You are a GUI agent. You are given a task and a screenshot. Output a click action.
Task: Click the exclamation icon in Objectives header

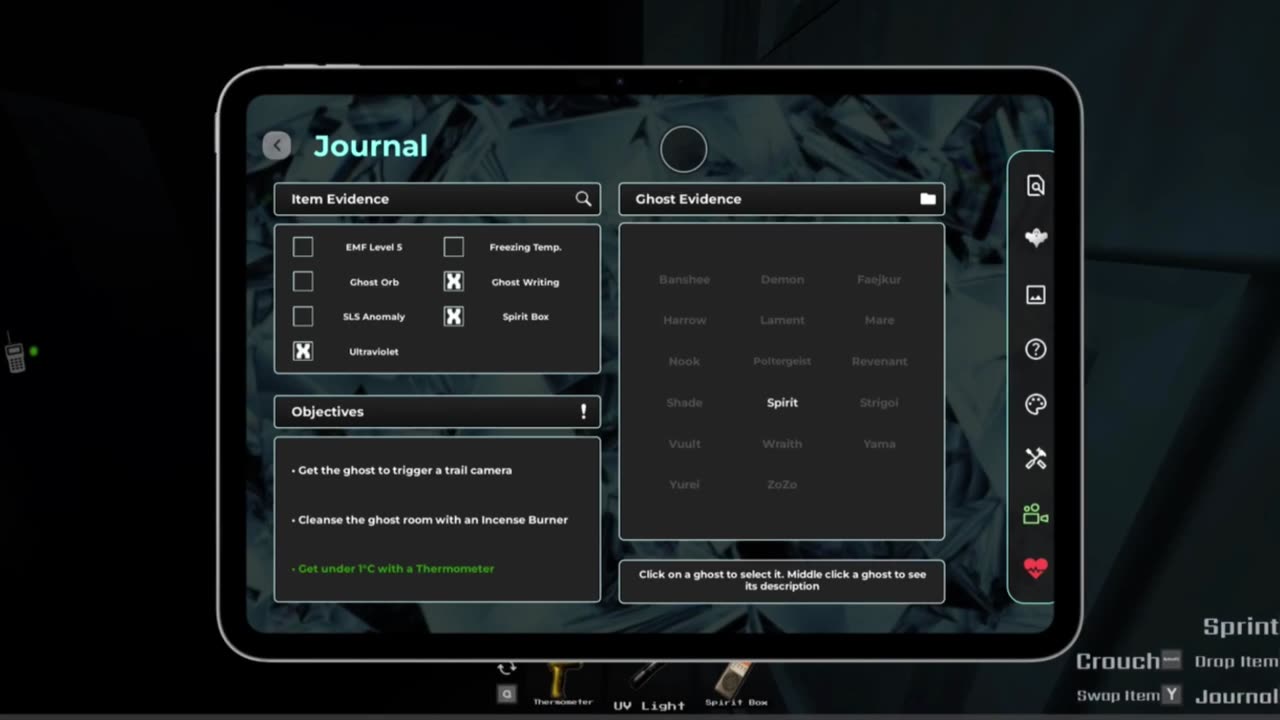pos(583,411)
